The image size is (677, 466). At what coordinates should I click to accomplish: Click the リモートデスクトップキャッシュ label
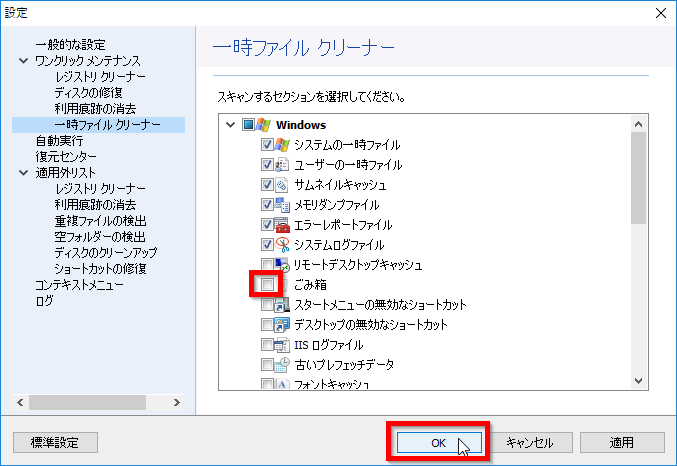358,265
